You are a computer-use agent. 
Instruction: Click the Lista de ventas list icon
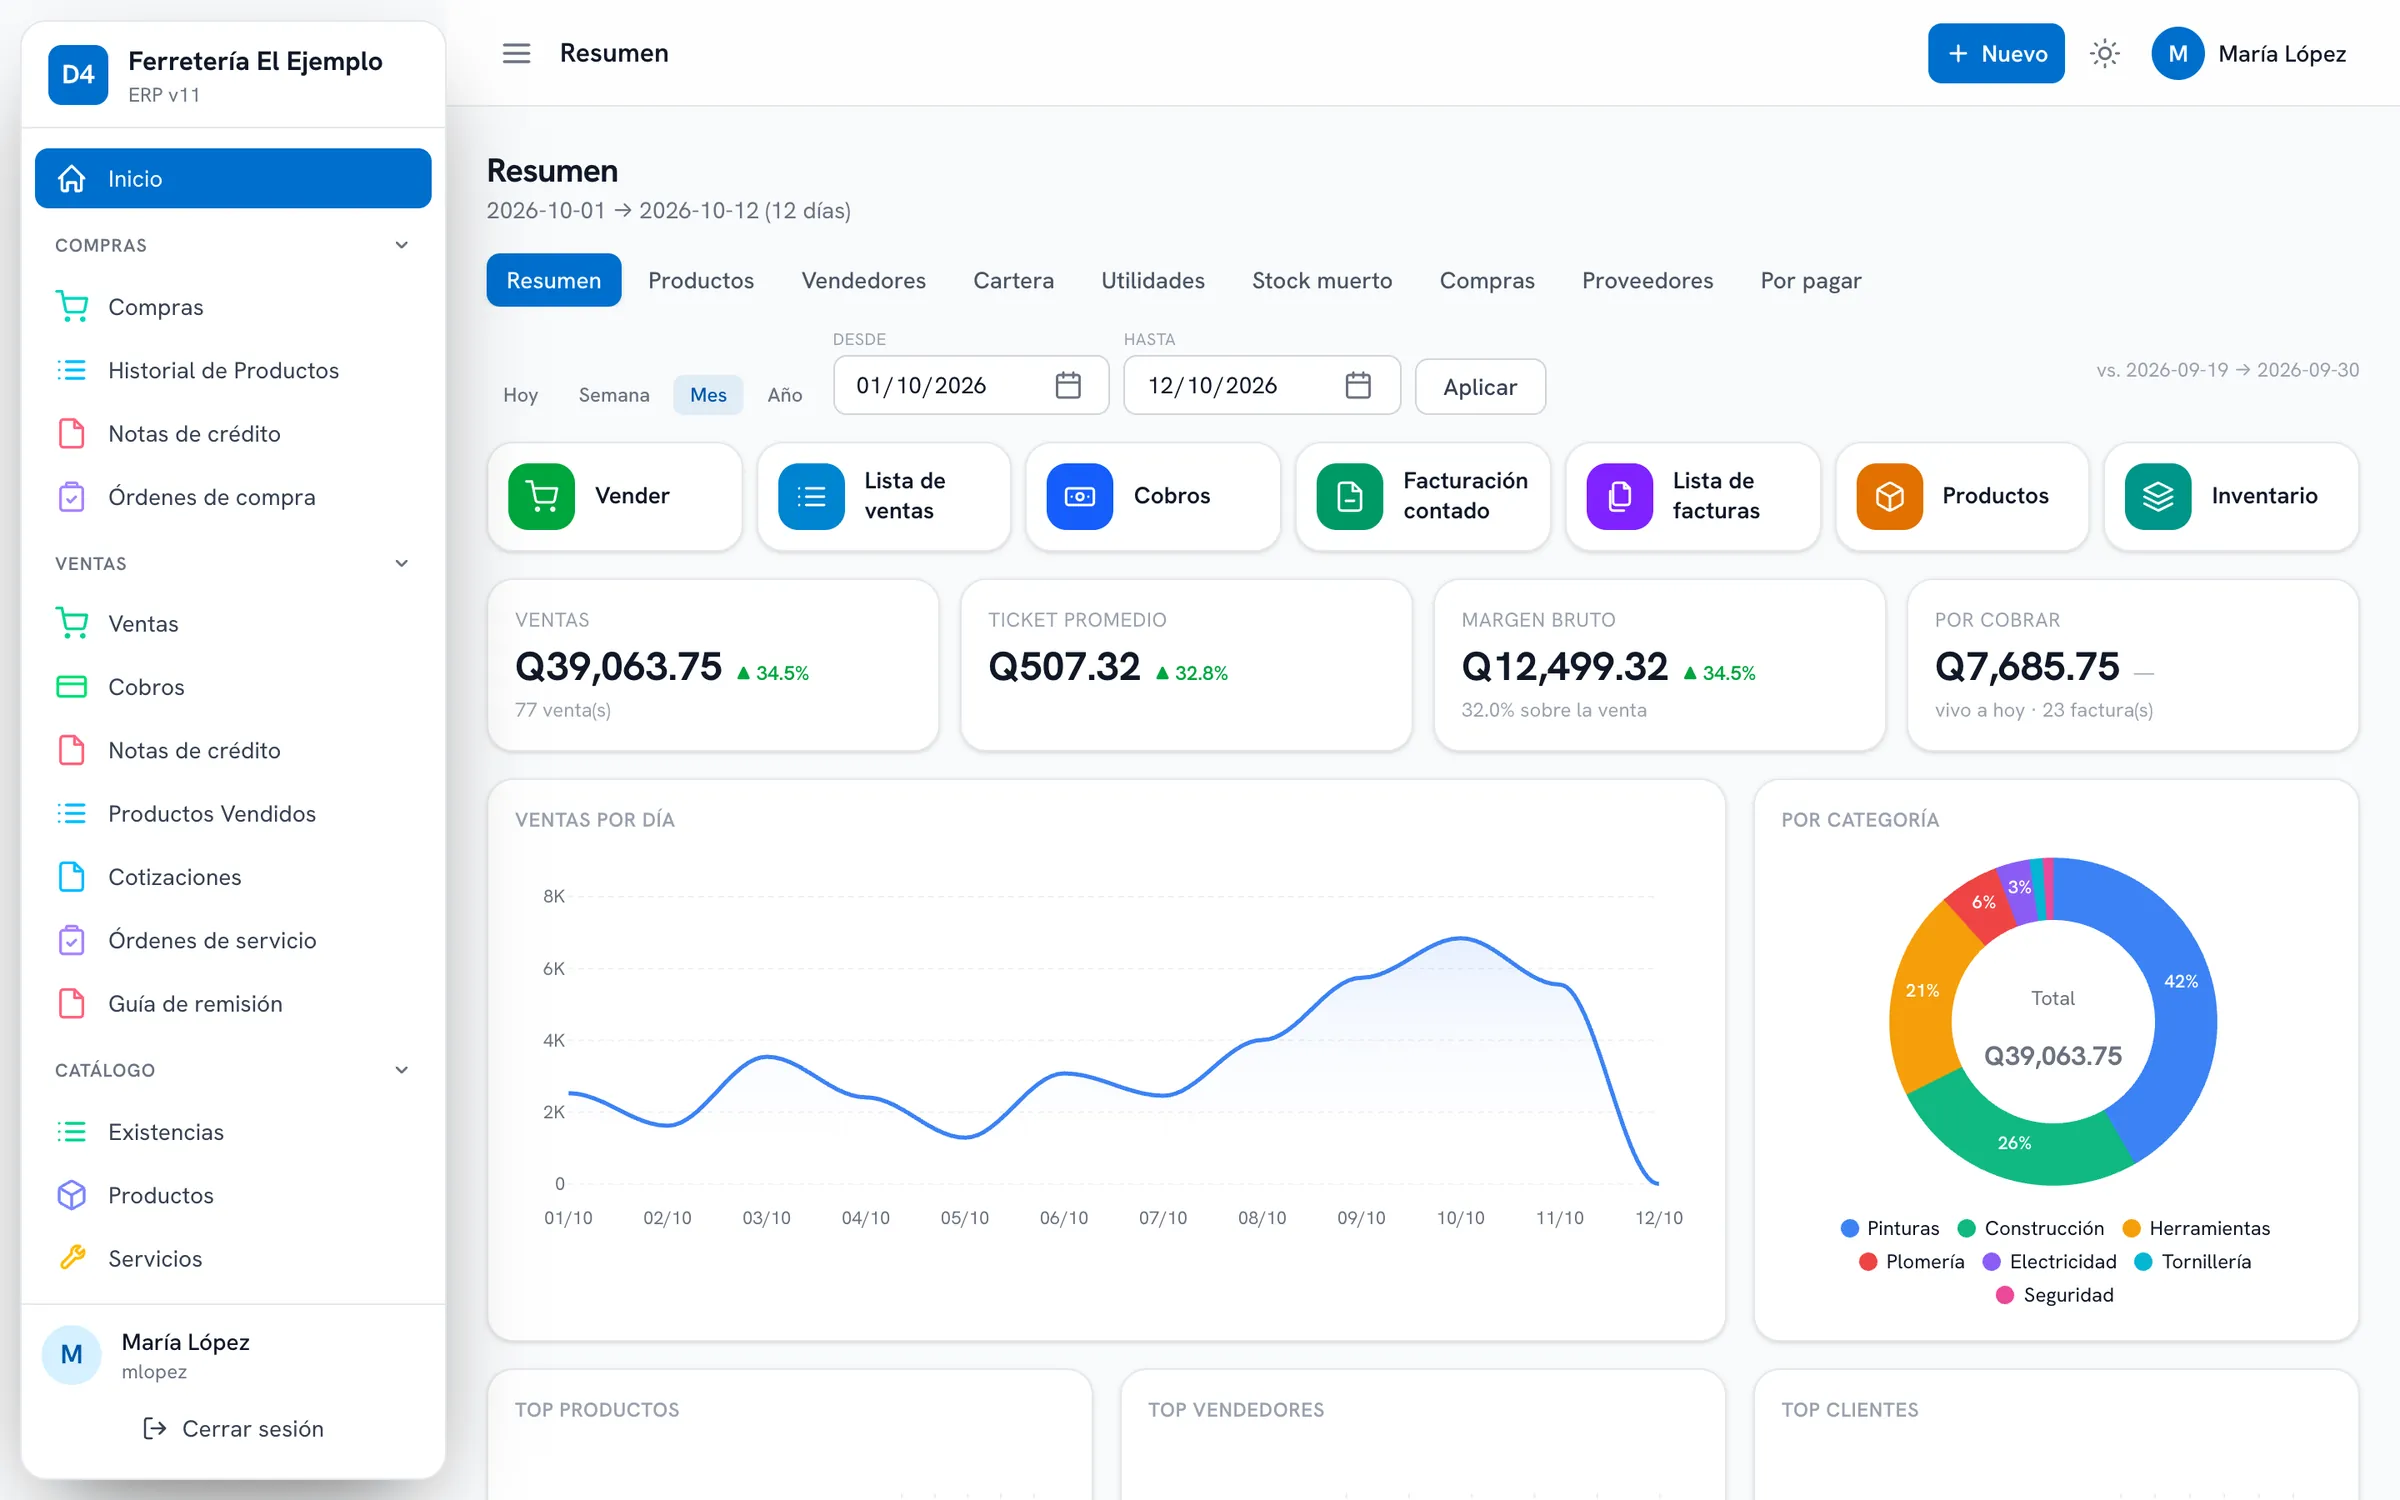click(811, 496)
